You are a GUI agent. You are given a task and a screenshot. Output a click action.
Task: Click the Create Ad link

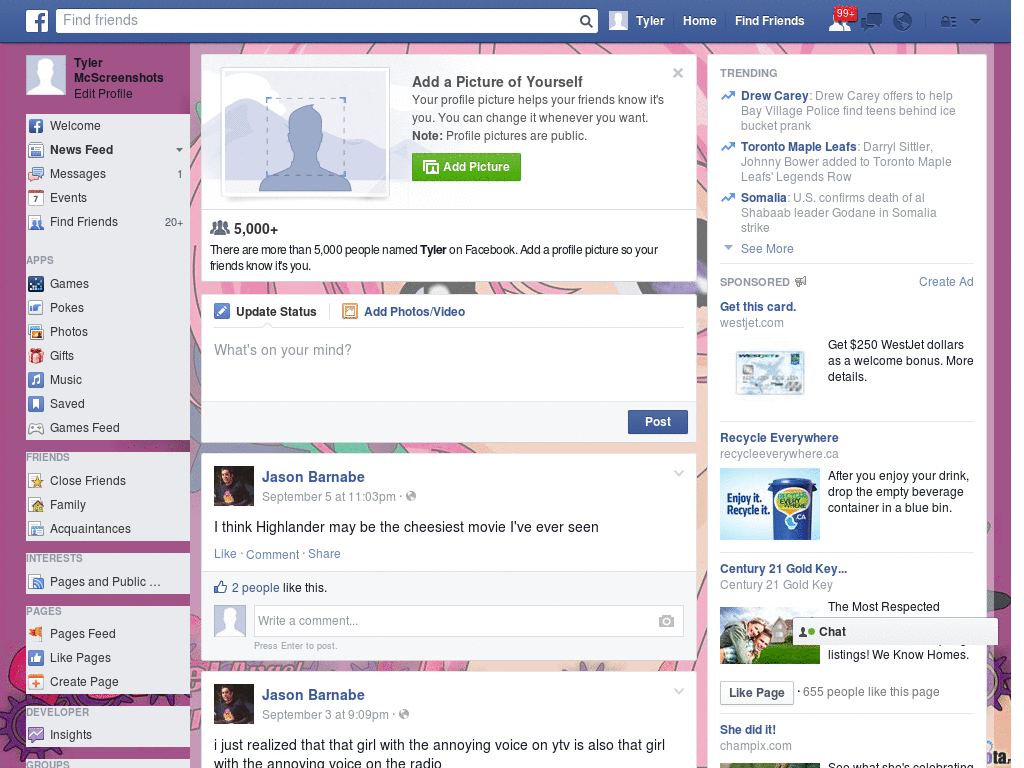point(946,282)
